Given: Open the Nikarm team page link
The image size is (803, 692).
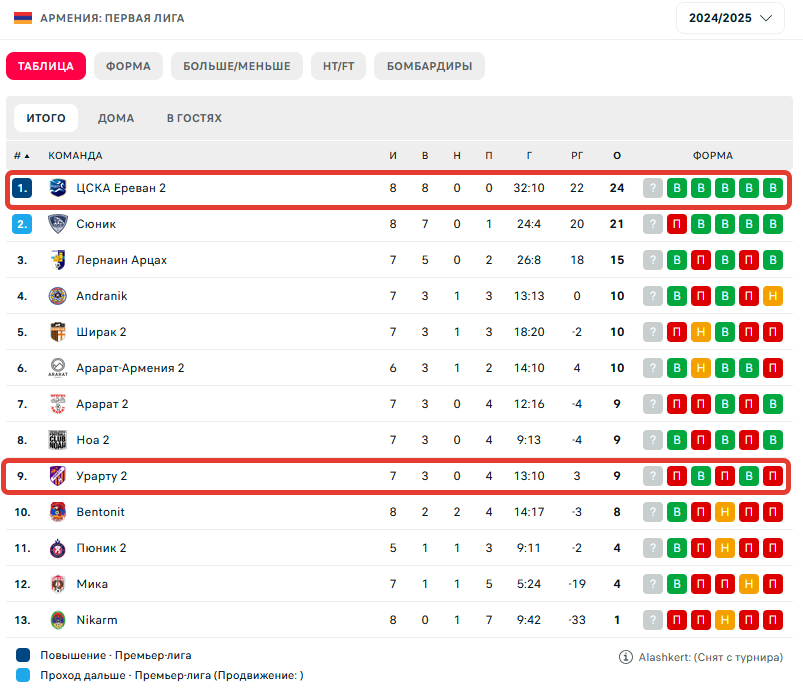Looking at the screenshot, I should [97, 620].
